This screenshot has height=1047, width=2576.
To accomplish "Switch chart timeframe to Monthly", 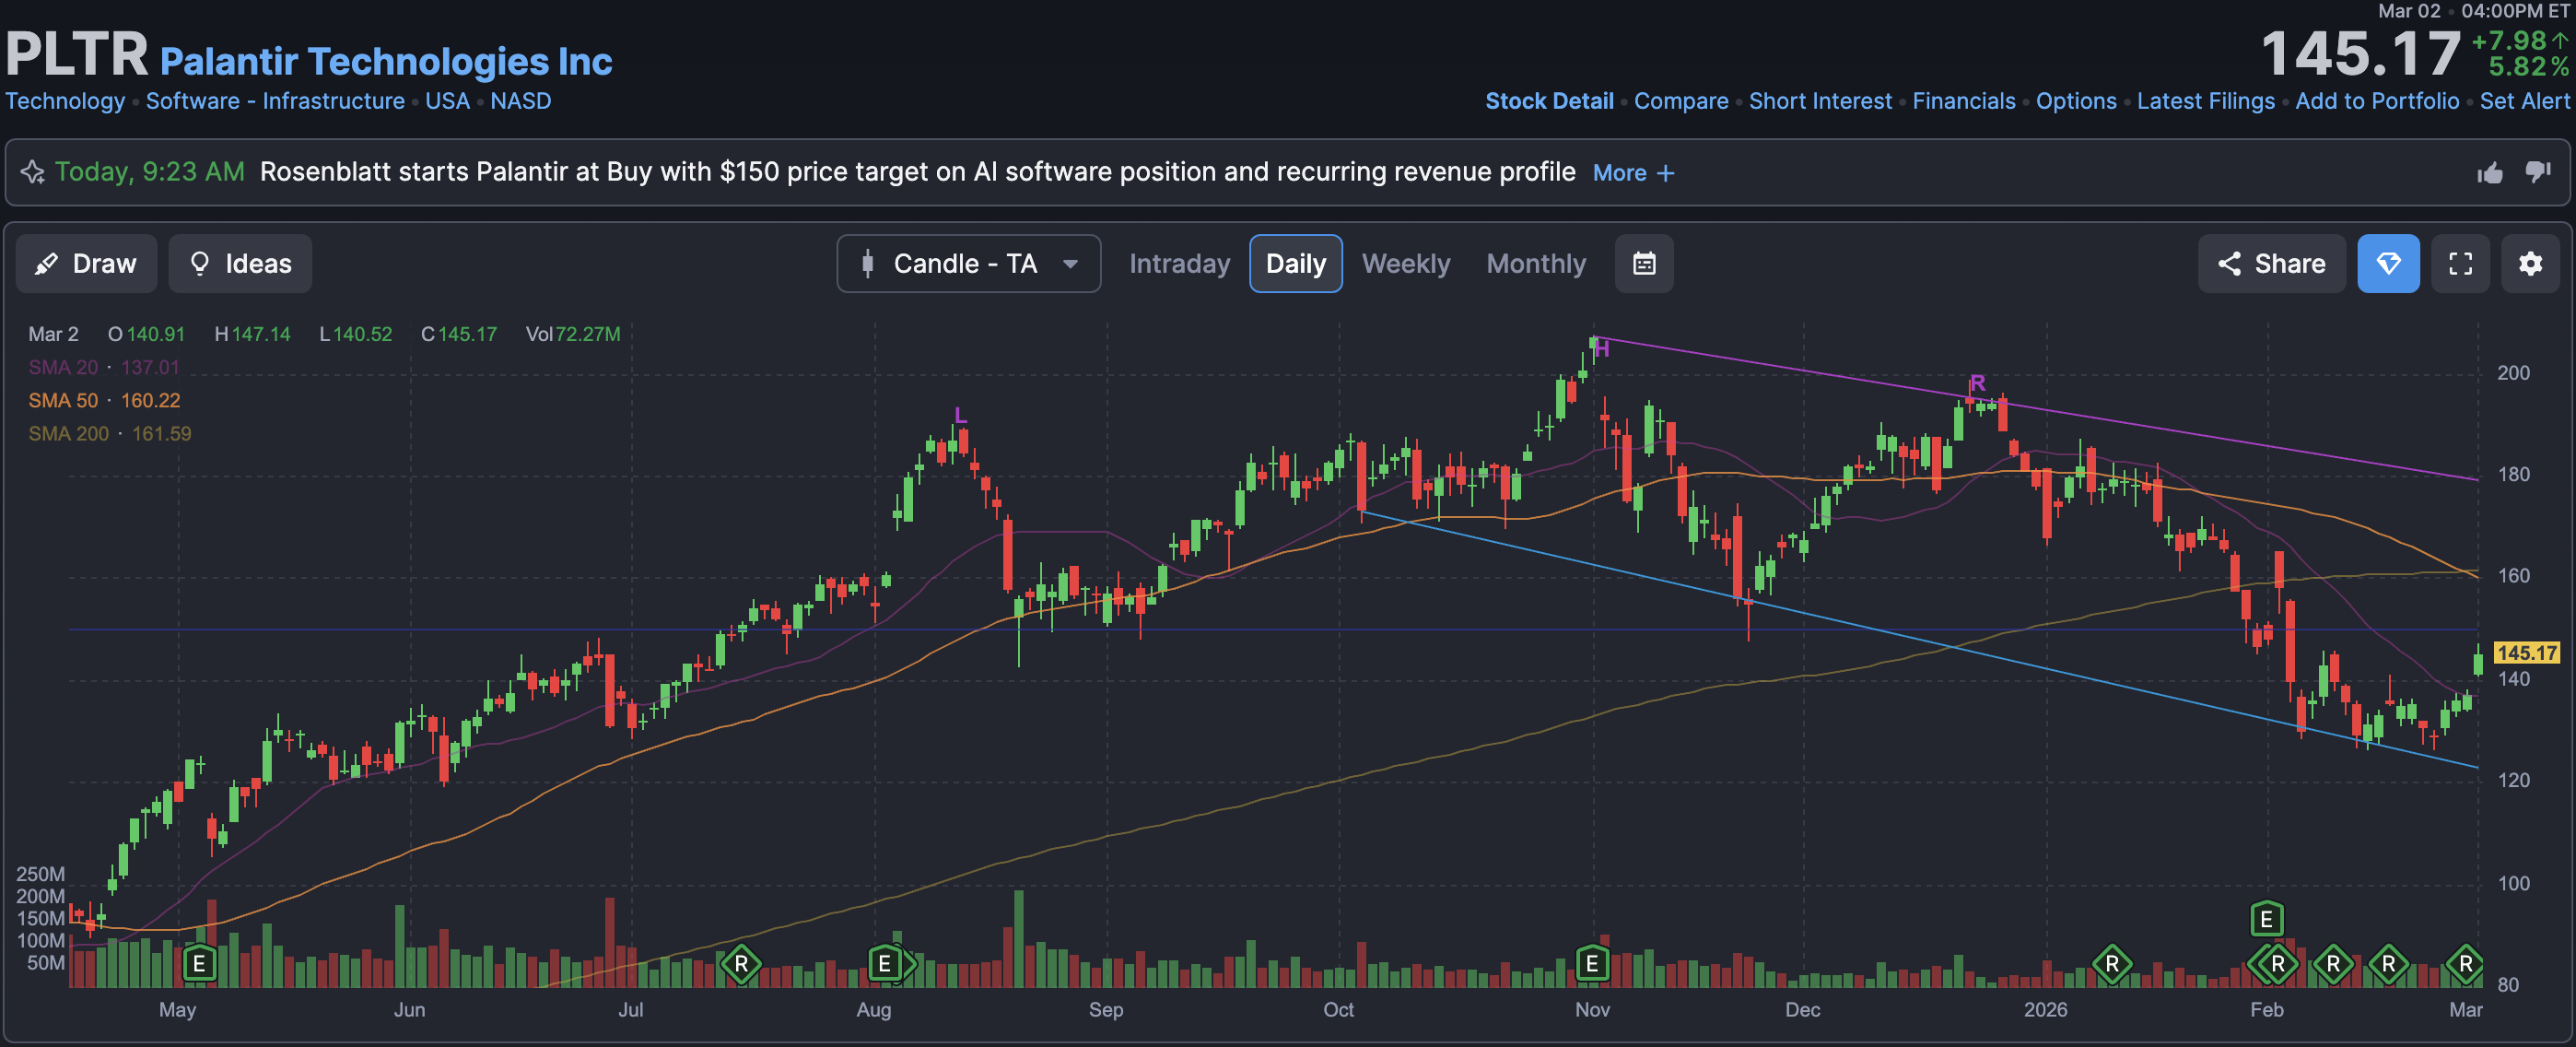I will click(x=1535, y=264).
